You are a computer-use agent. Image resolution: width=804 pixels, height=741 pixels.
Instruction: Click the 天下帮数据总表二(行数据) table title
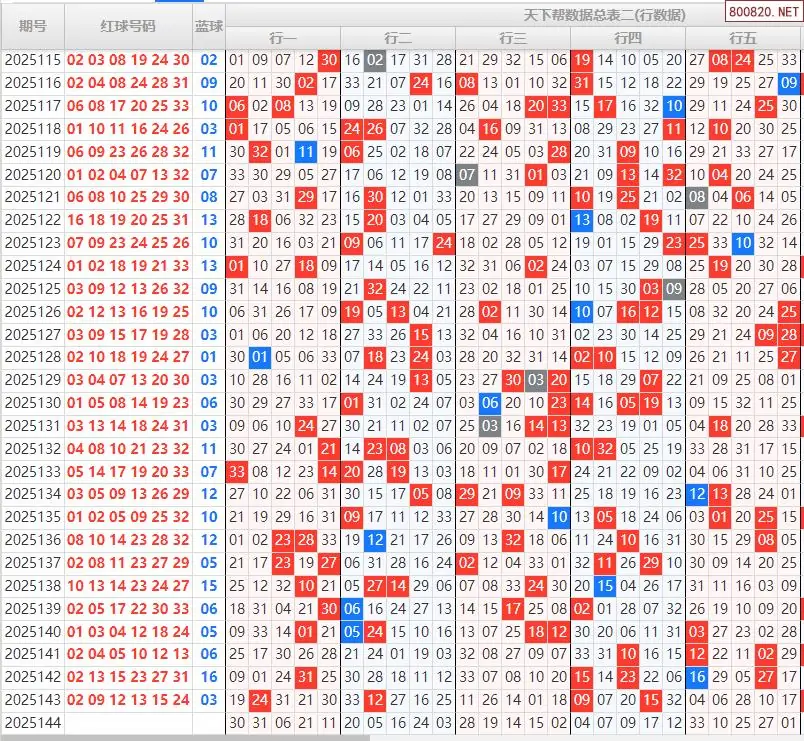(x=605, y=15)
